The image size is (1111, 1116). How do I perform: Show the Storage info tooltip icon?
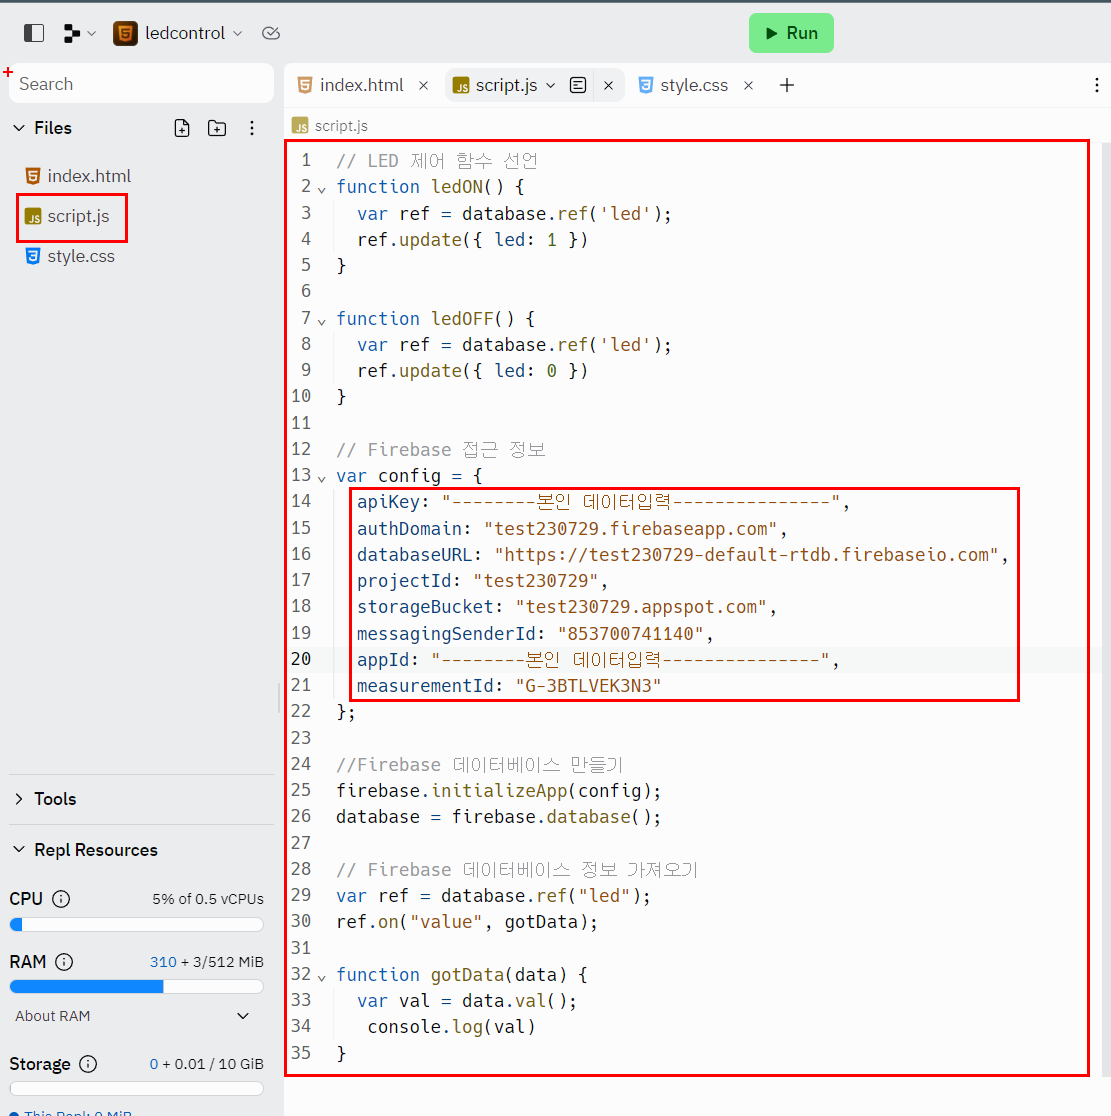[88, 1064]
